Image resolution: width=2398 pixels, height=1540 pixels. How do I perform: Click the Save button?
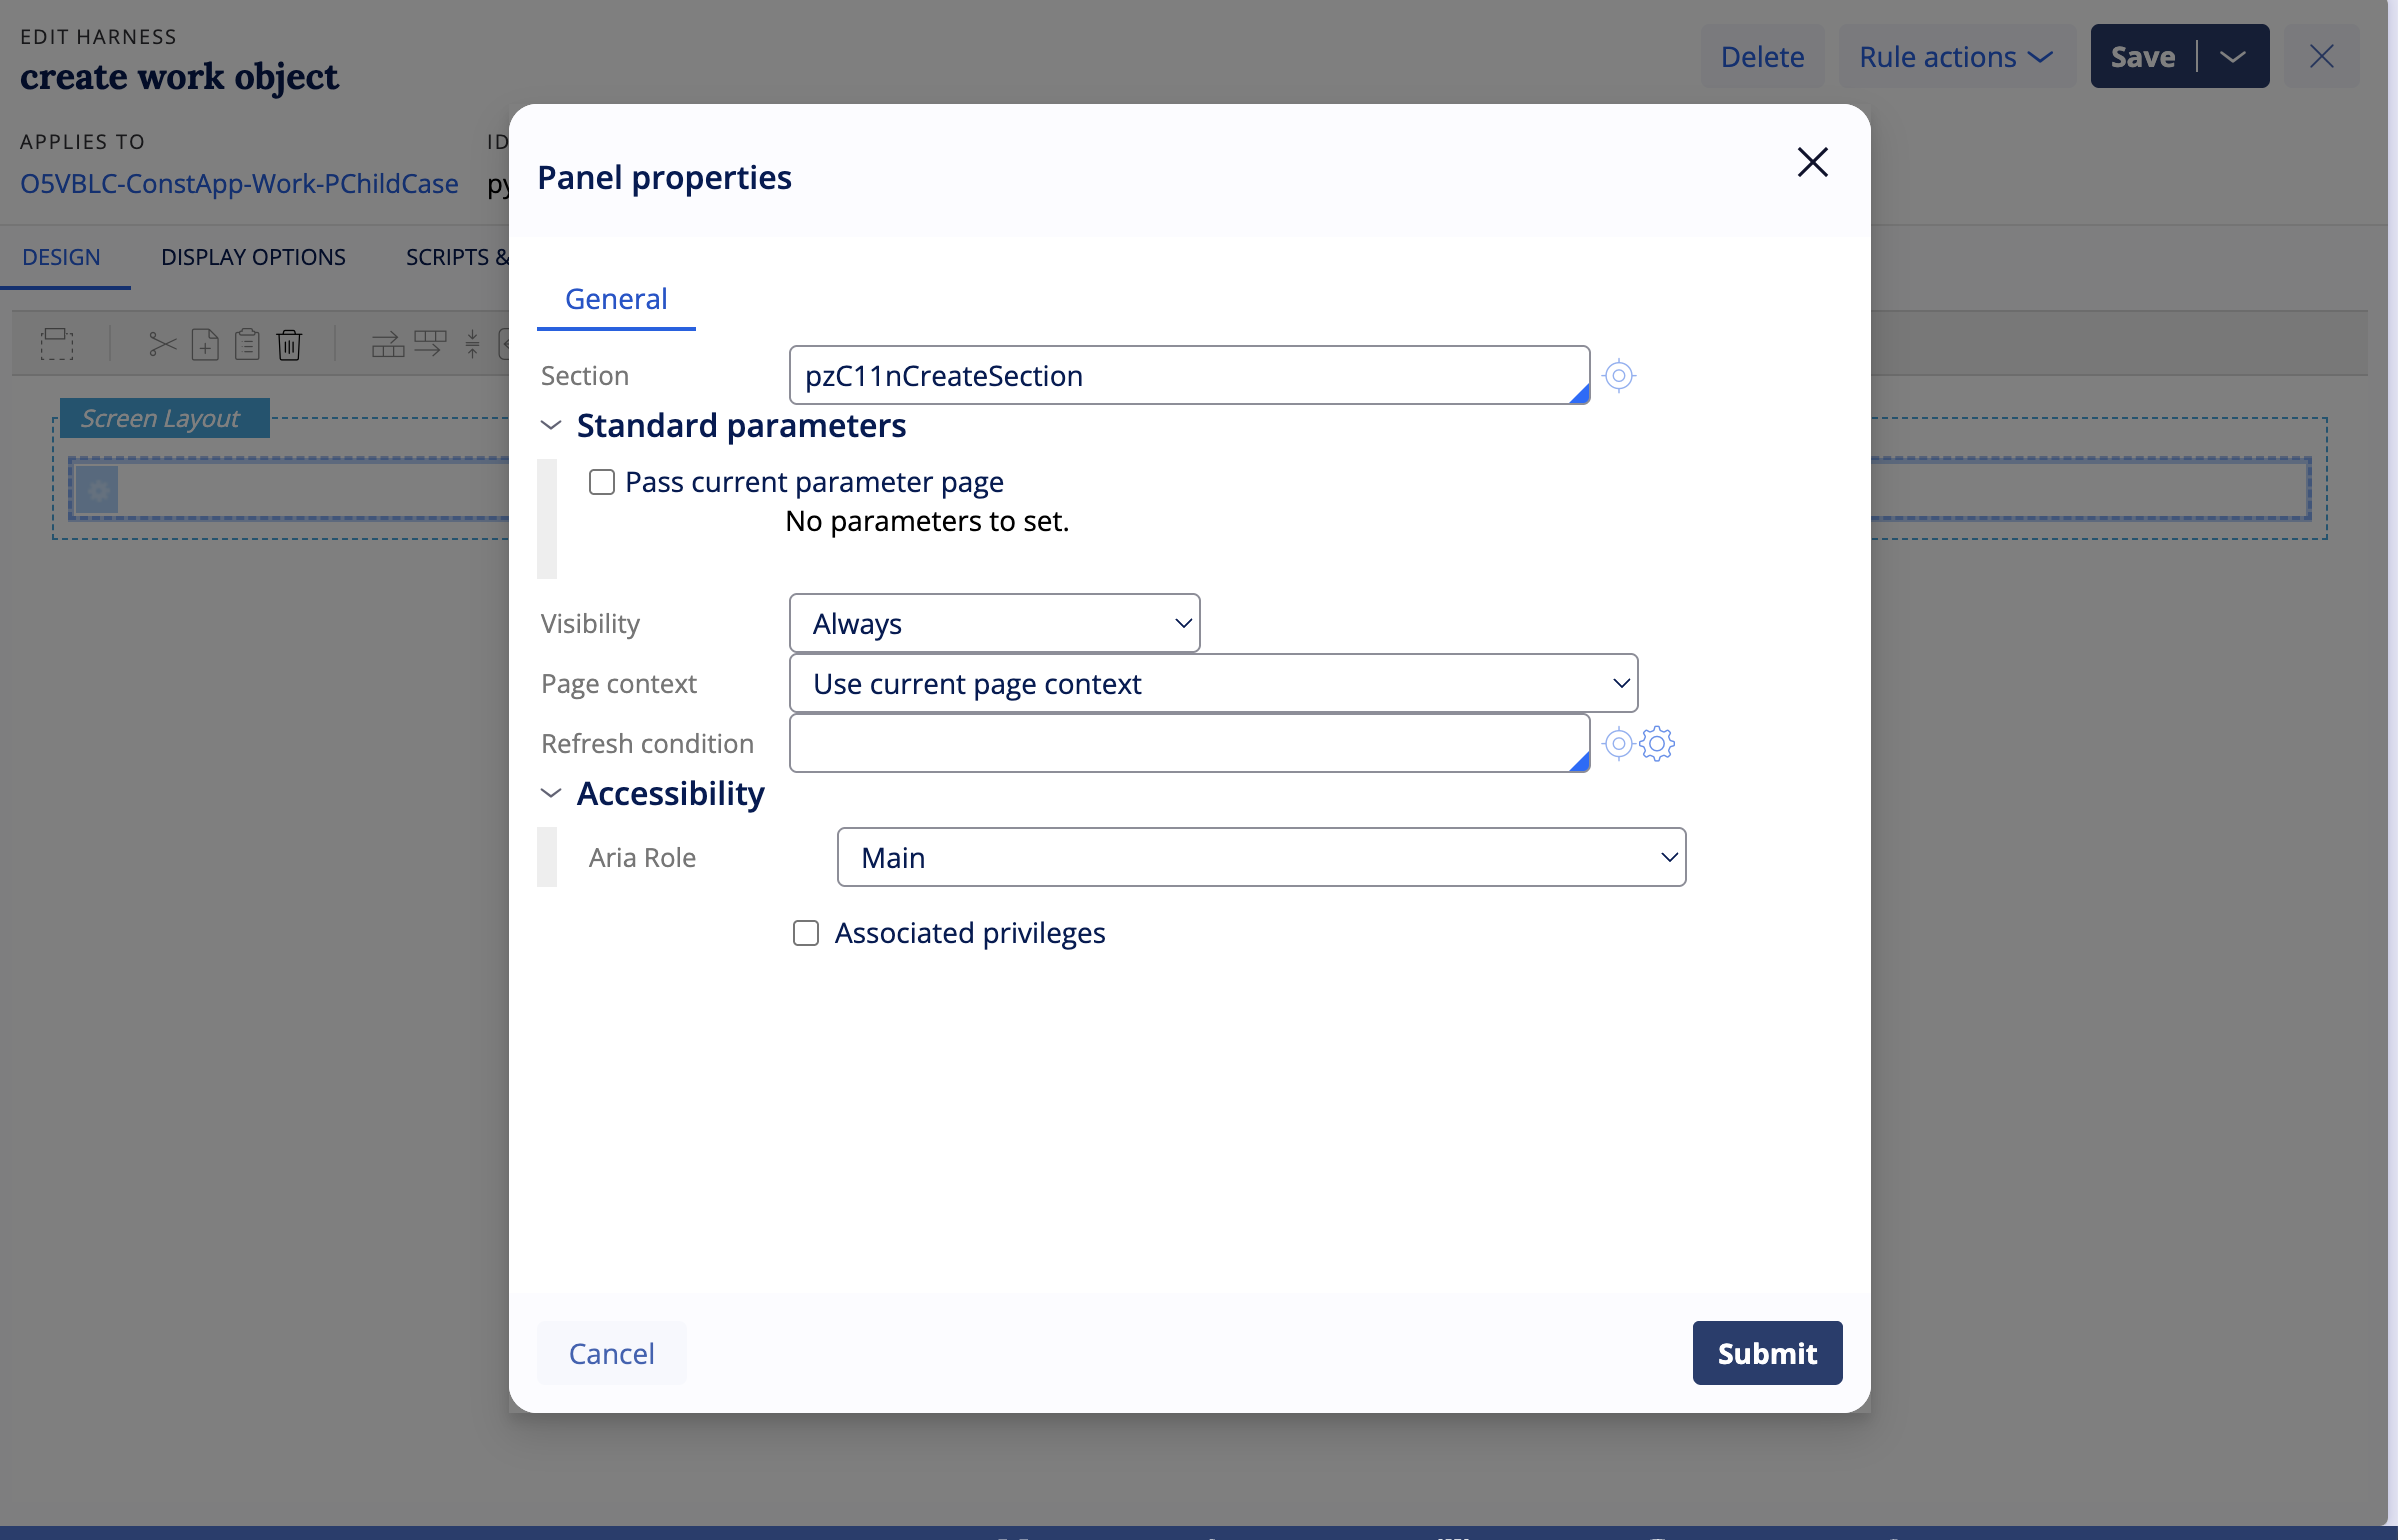tap(2143, 56)
